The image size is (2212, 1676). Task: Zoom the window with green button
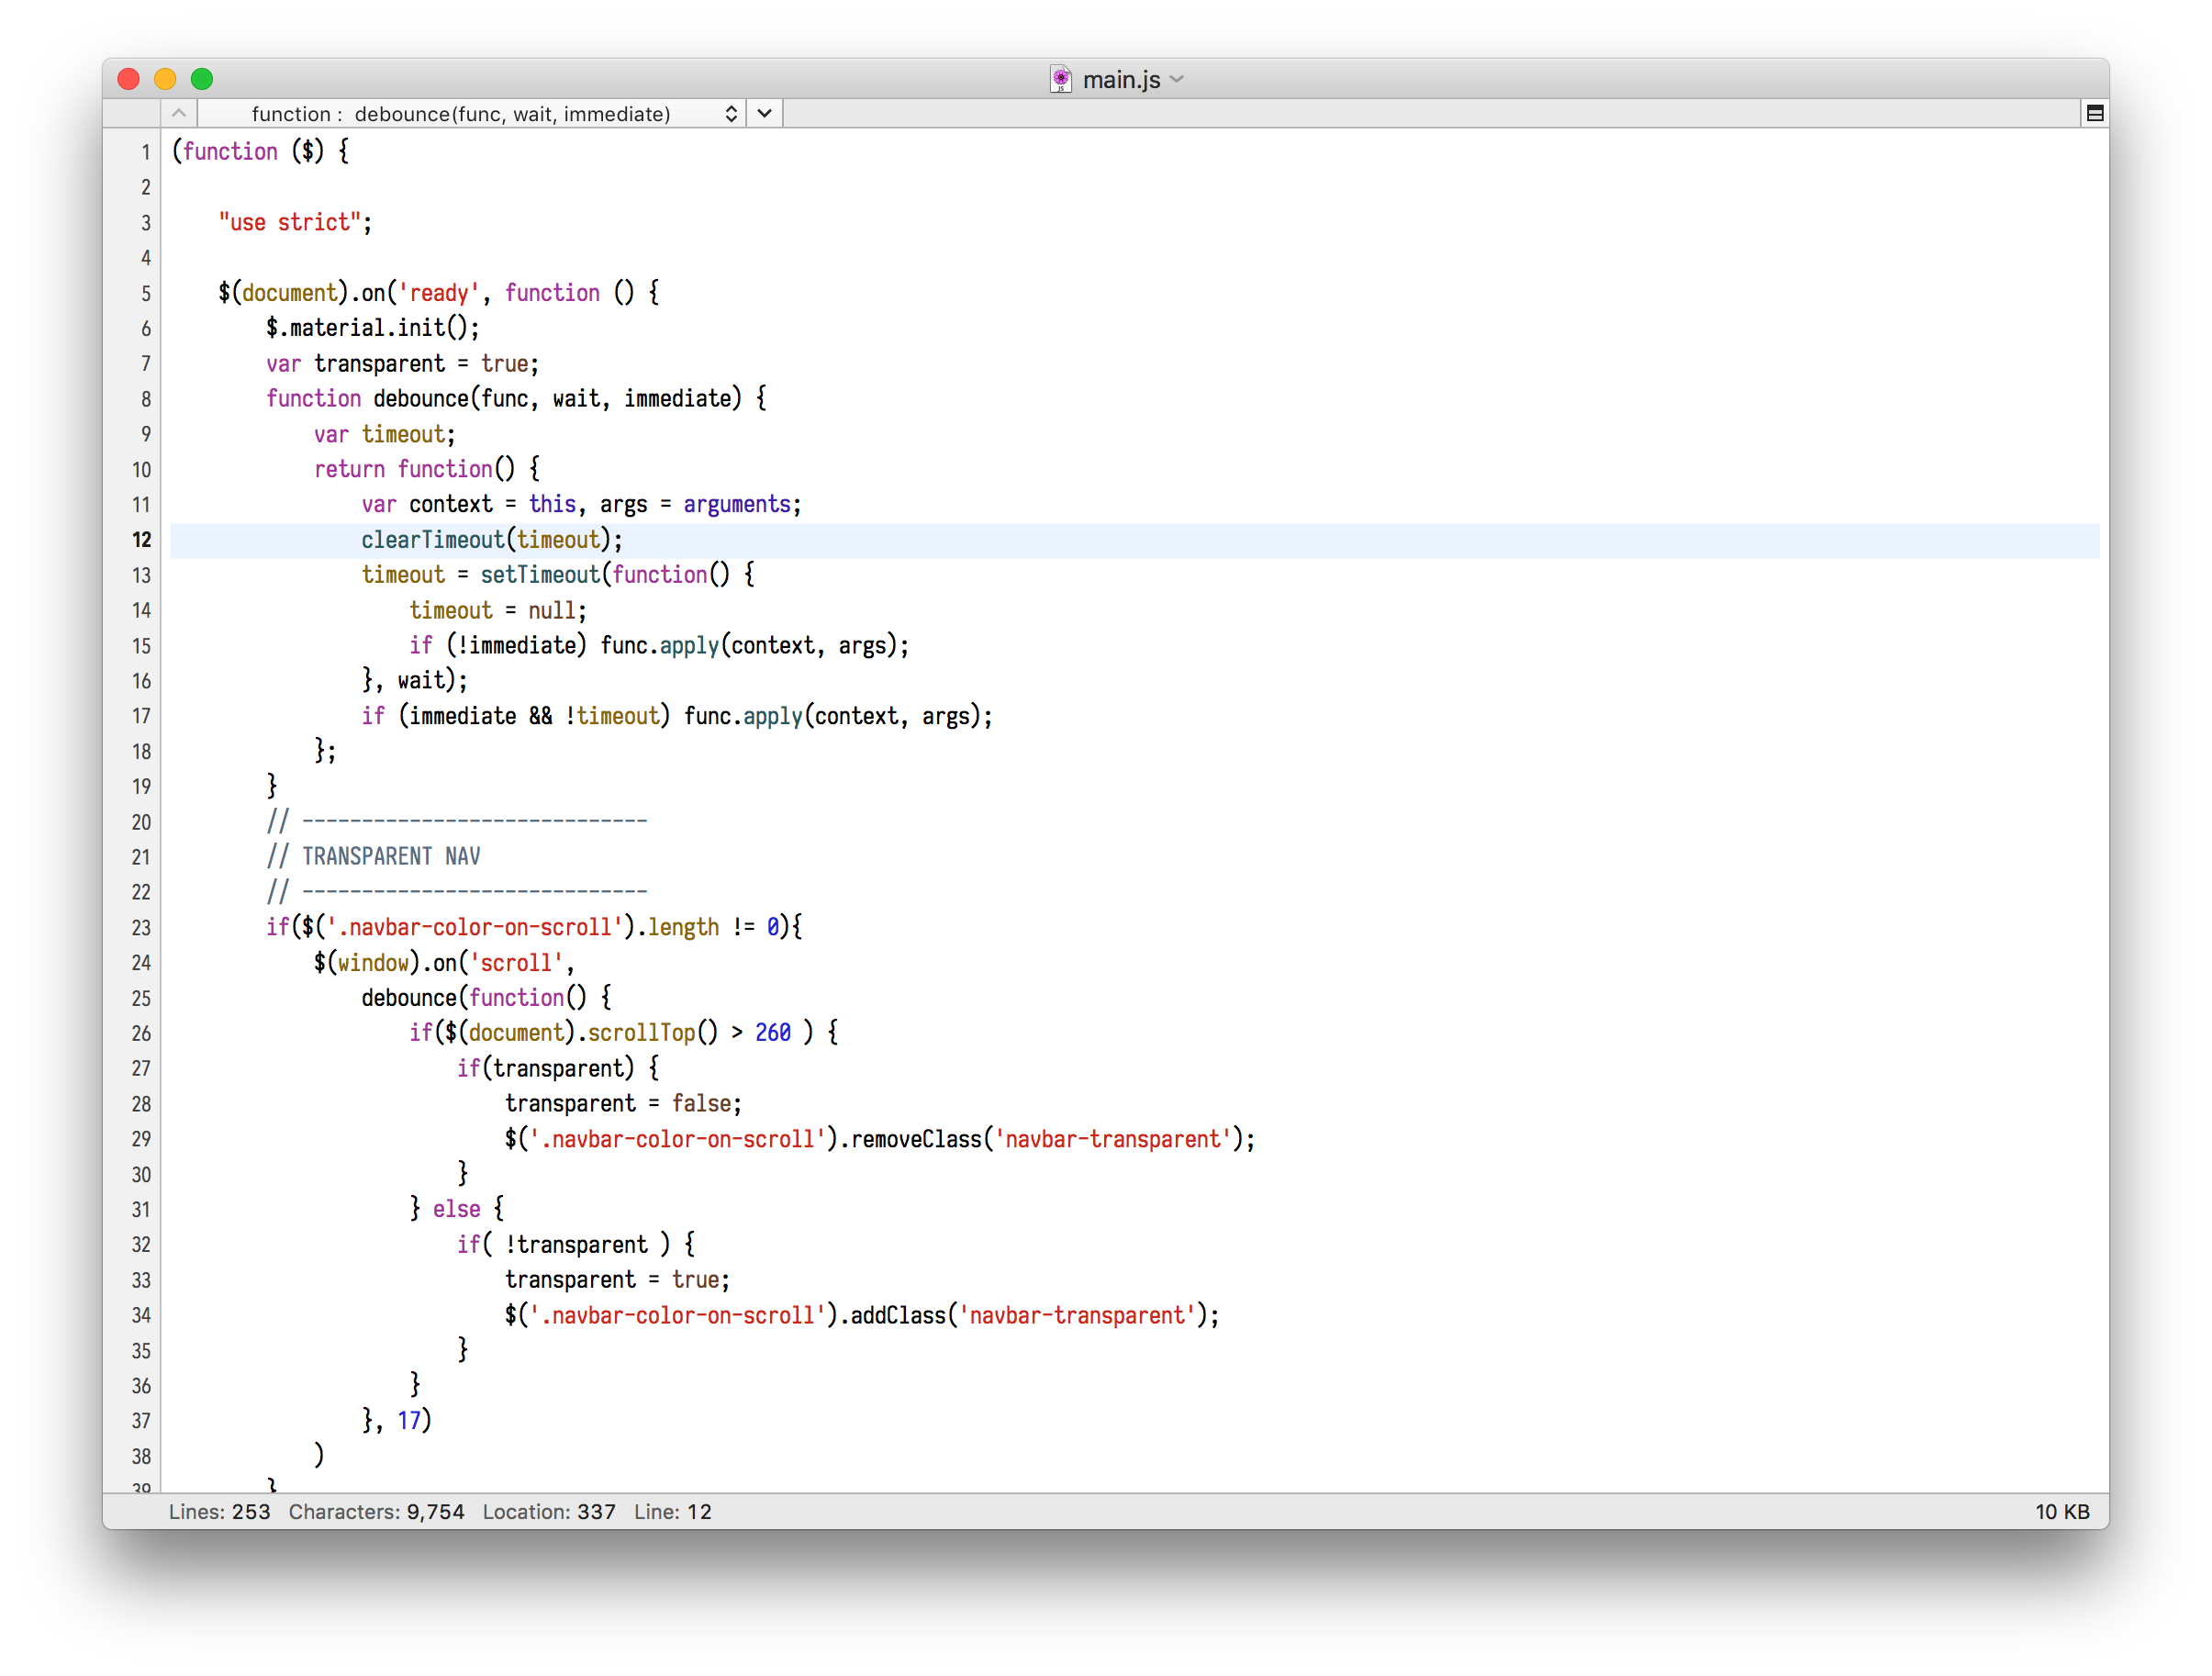tap(202, 79)
